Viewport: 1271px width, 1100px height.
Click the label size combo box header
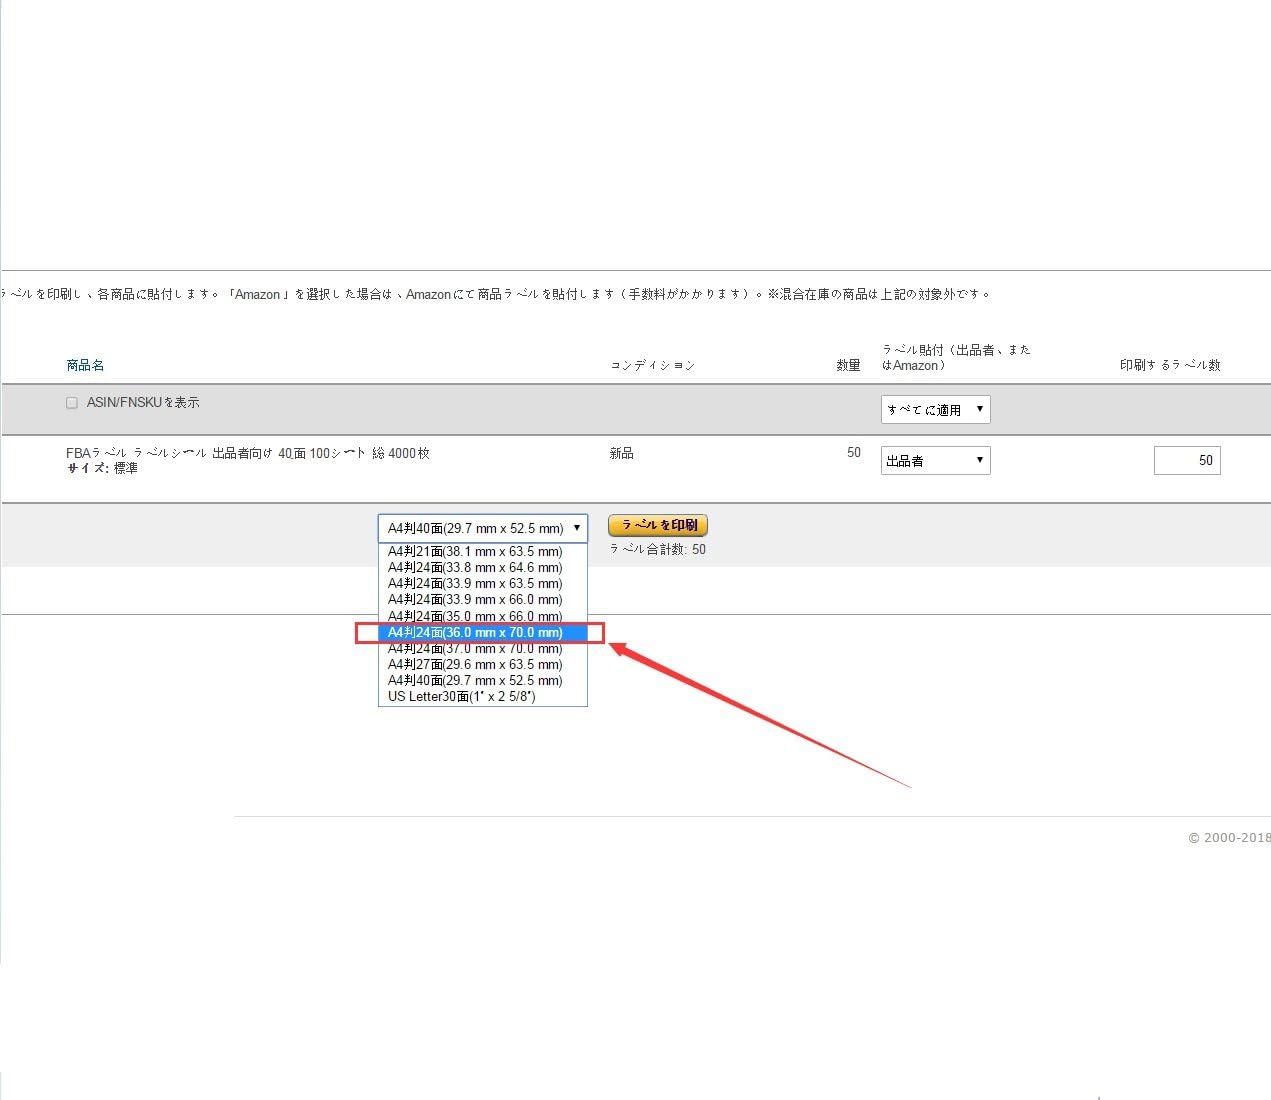click(482, 528)
